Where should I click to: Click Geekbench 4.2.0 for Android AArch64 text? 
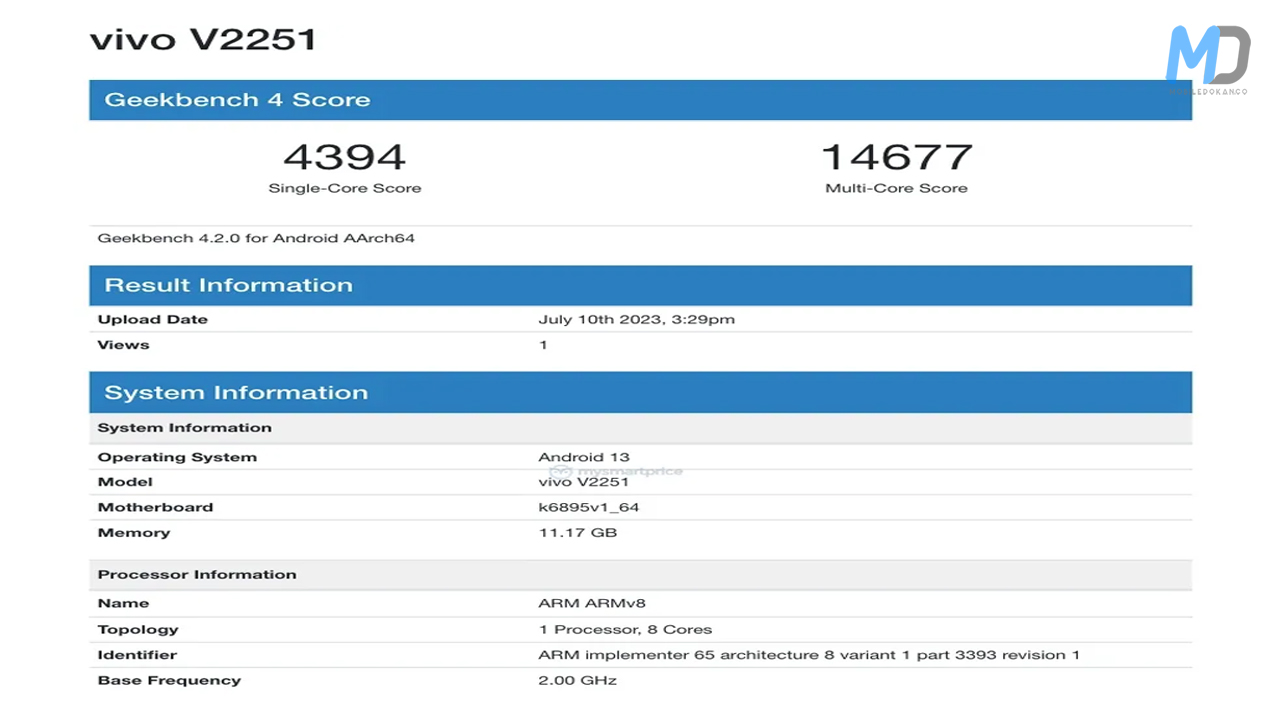click(x=256, y=238)
